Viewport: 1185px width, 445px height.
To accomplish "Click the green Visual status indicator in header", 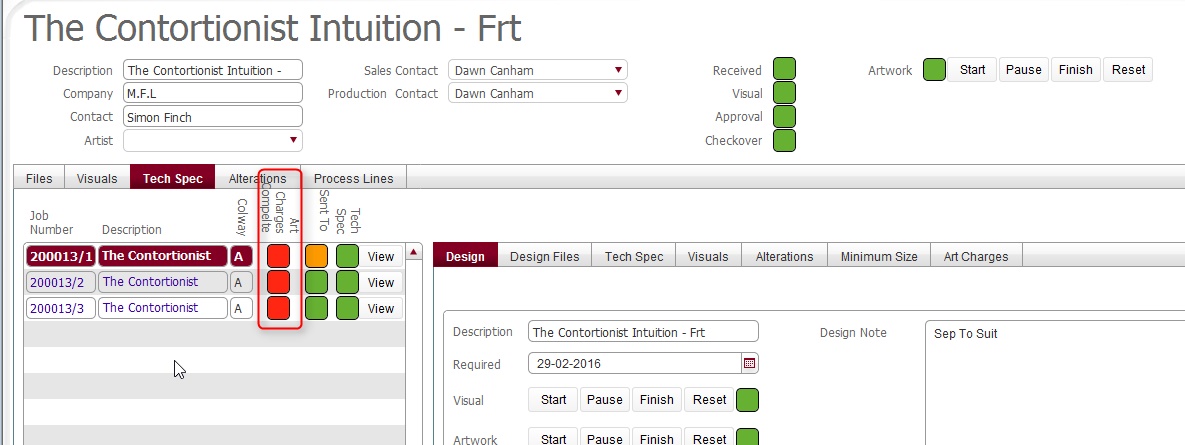I will click(784, 93).
